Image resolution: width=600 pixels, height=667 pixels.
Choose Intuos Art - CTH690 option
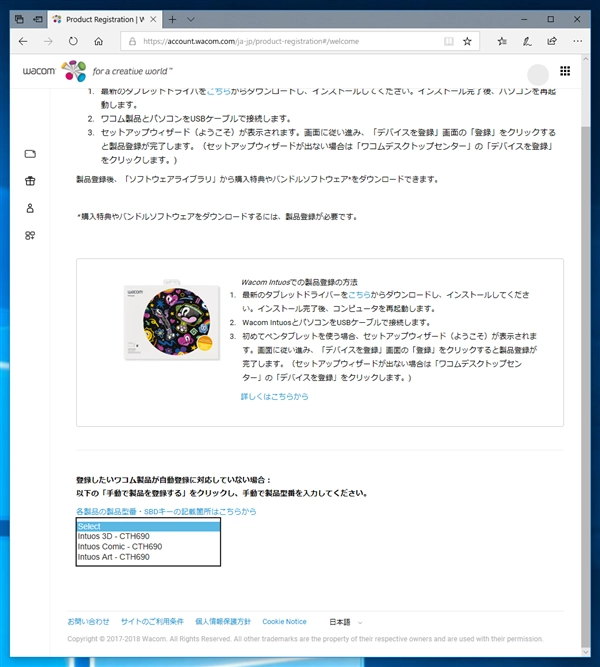point(149,557)
